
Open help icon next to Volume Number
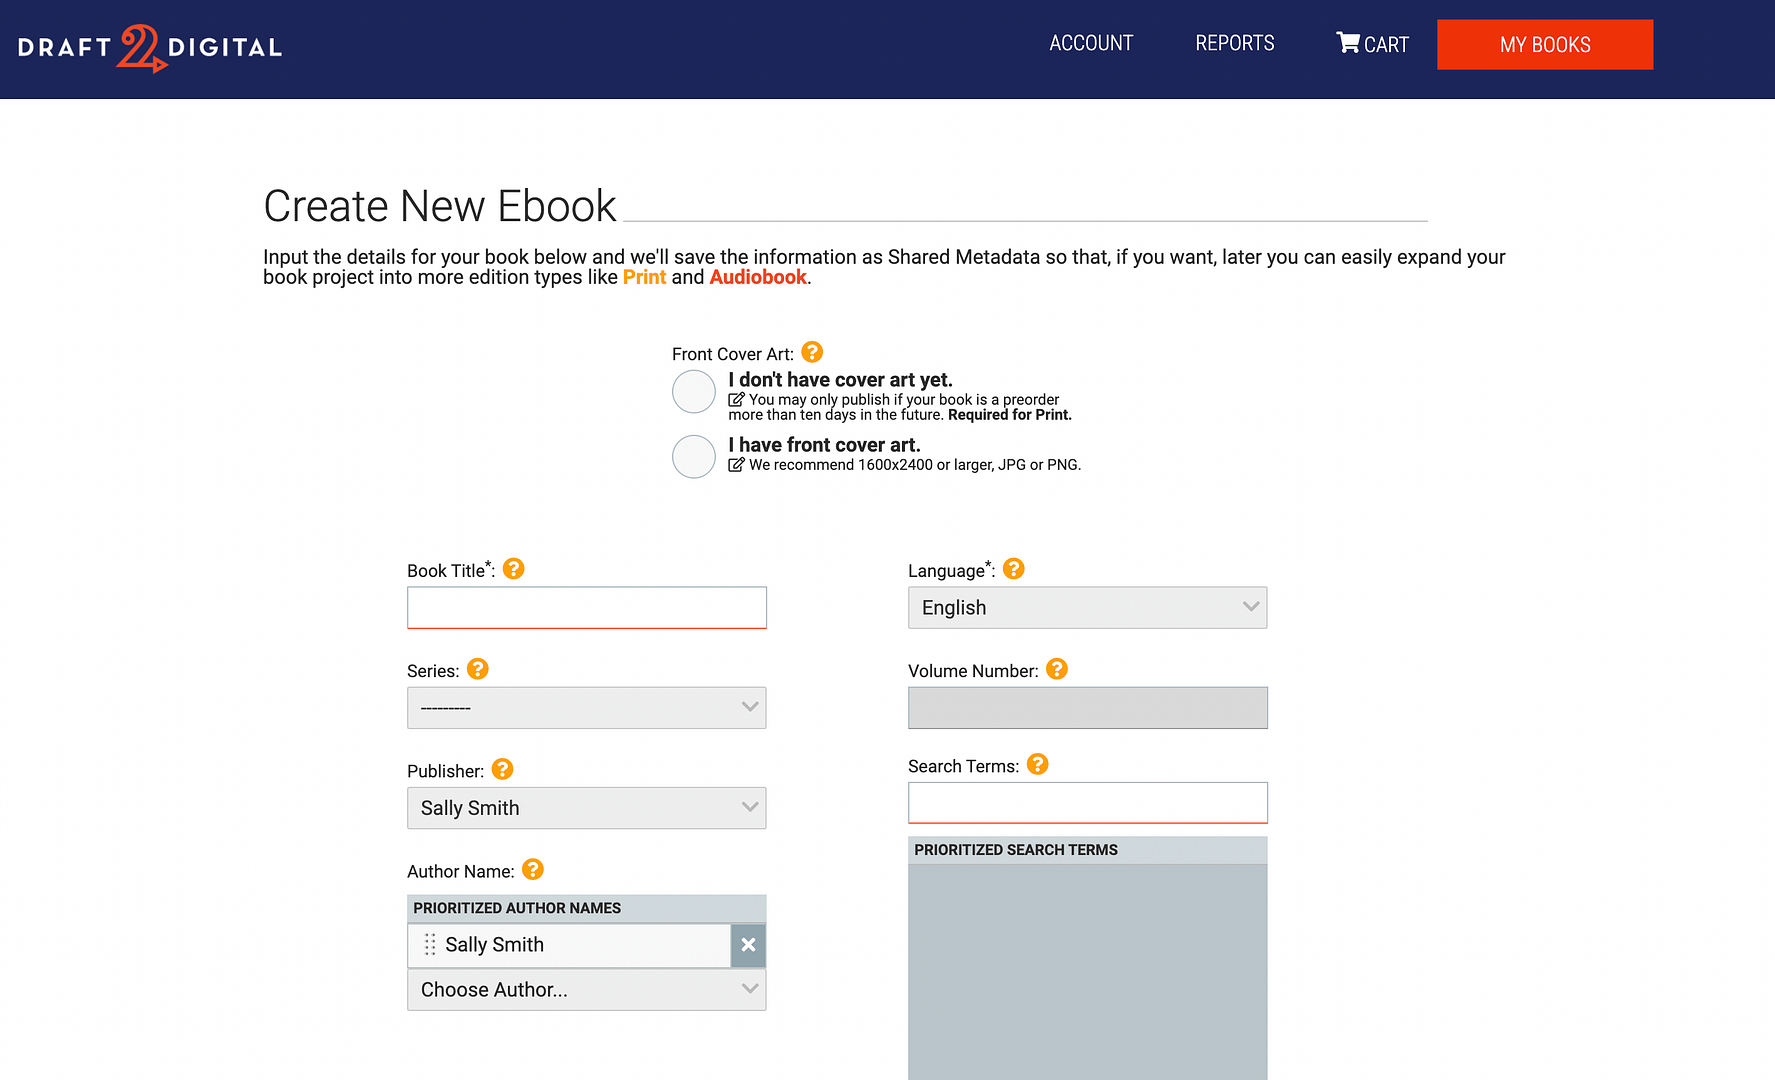[x=1056, y=669]
